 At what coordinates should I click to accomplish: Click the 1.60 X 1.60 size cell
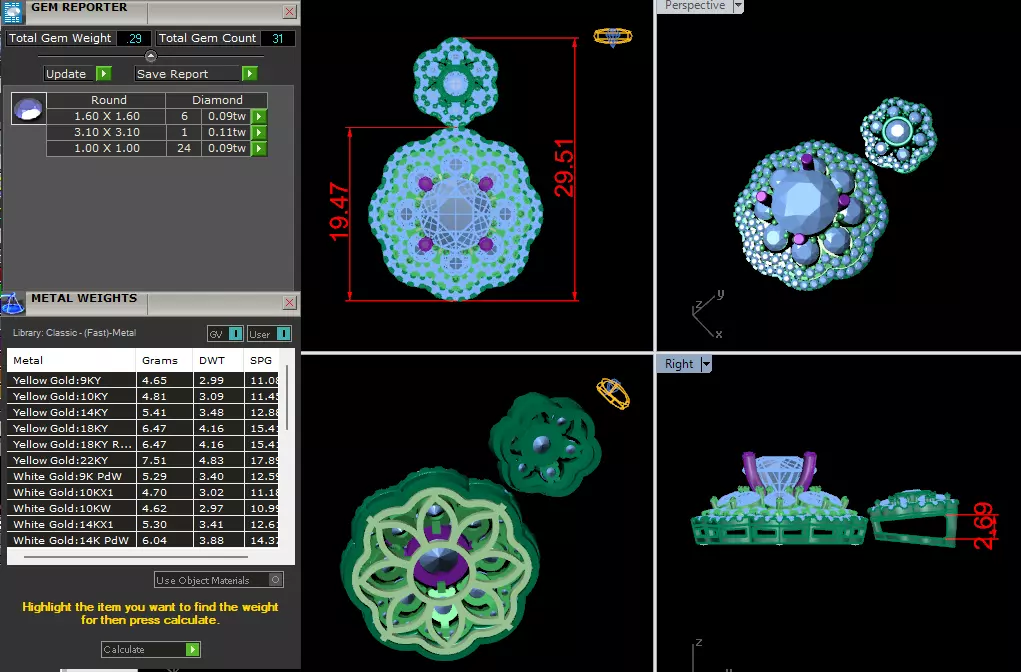pos(106,117)
